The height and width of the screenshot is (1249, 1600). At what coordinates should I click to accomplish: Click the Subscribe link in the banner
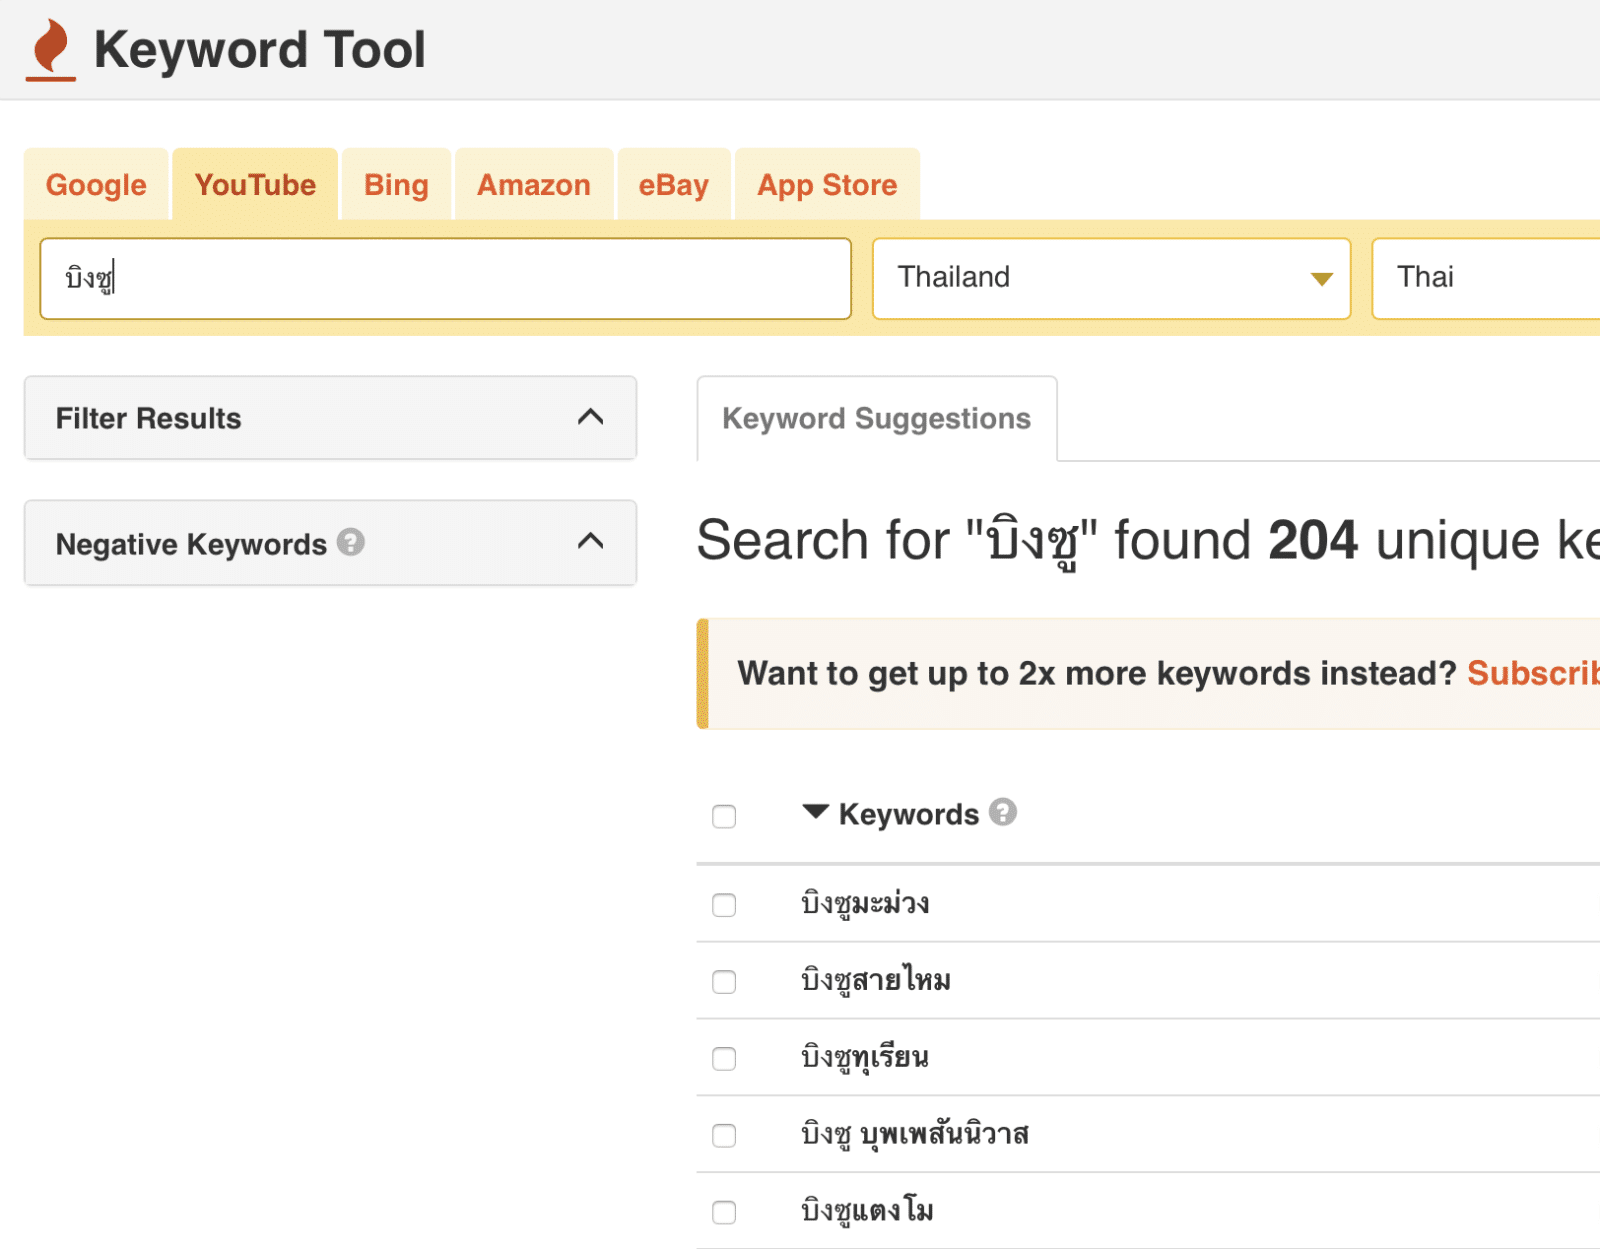(x=1532, y=673)
